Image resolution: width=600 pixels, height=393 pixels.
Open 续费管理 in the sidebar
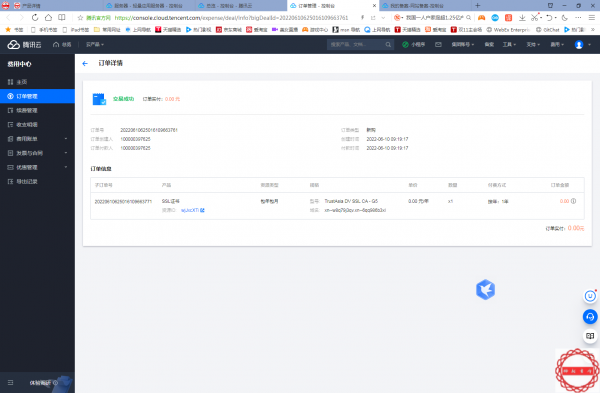point(37,110)
